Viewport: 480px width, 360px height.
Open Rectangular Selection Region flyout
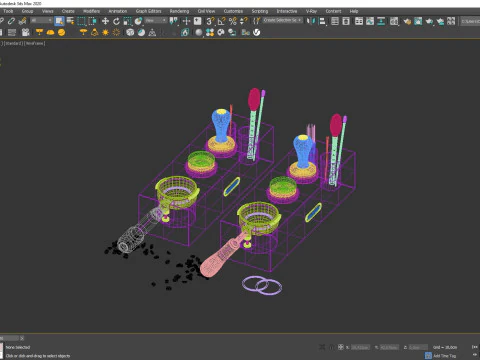coord(81,21)
